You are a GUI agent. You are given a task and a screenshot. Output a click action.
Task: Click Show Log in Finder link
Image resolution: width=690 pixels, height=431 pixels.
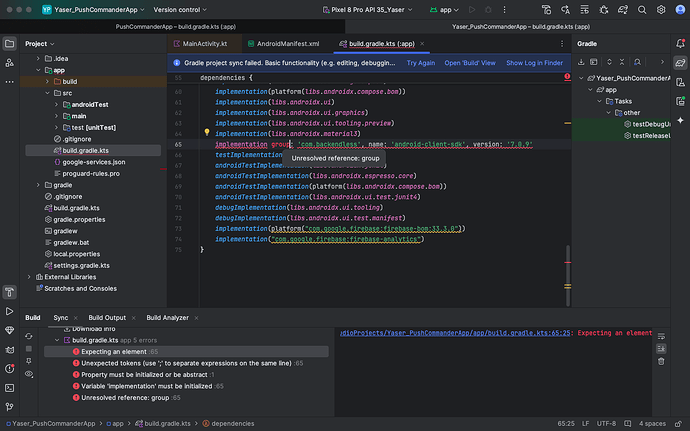(x=534, y=63)
